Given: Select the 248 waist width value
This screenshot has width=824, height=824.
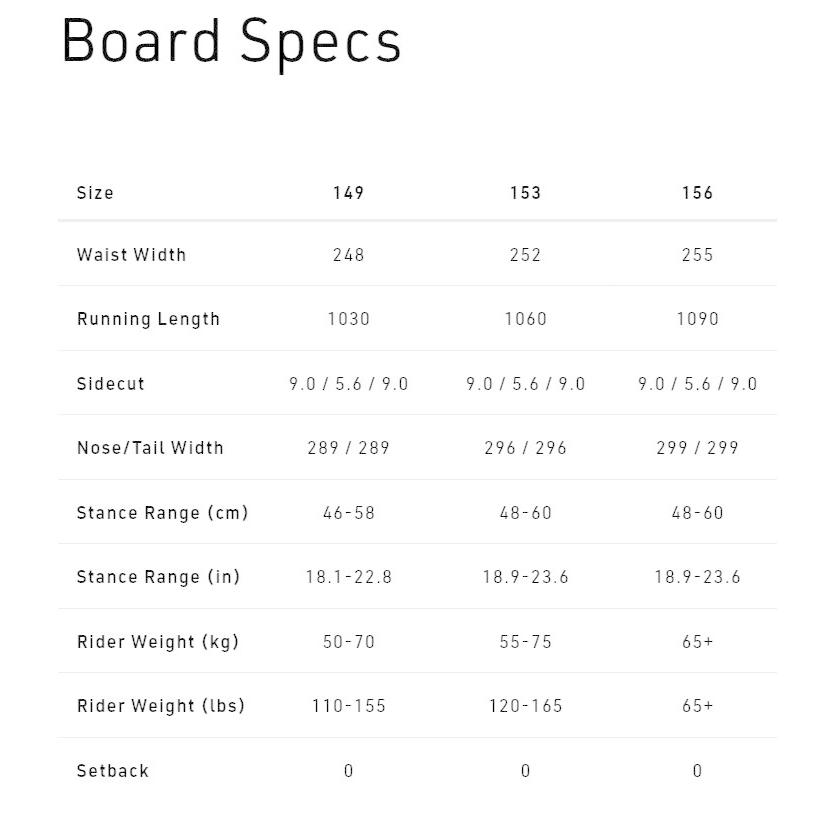Looking at the screenshot, I should tap(348, 255).
